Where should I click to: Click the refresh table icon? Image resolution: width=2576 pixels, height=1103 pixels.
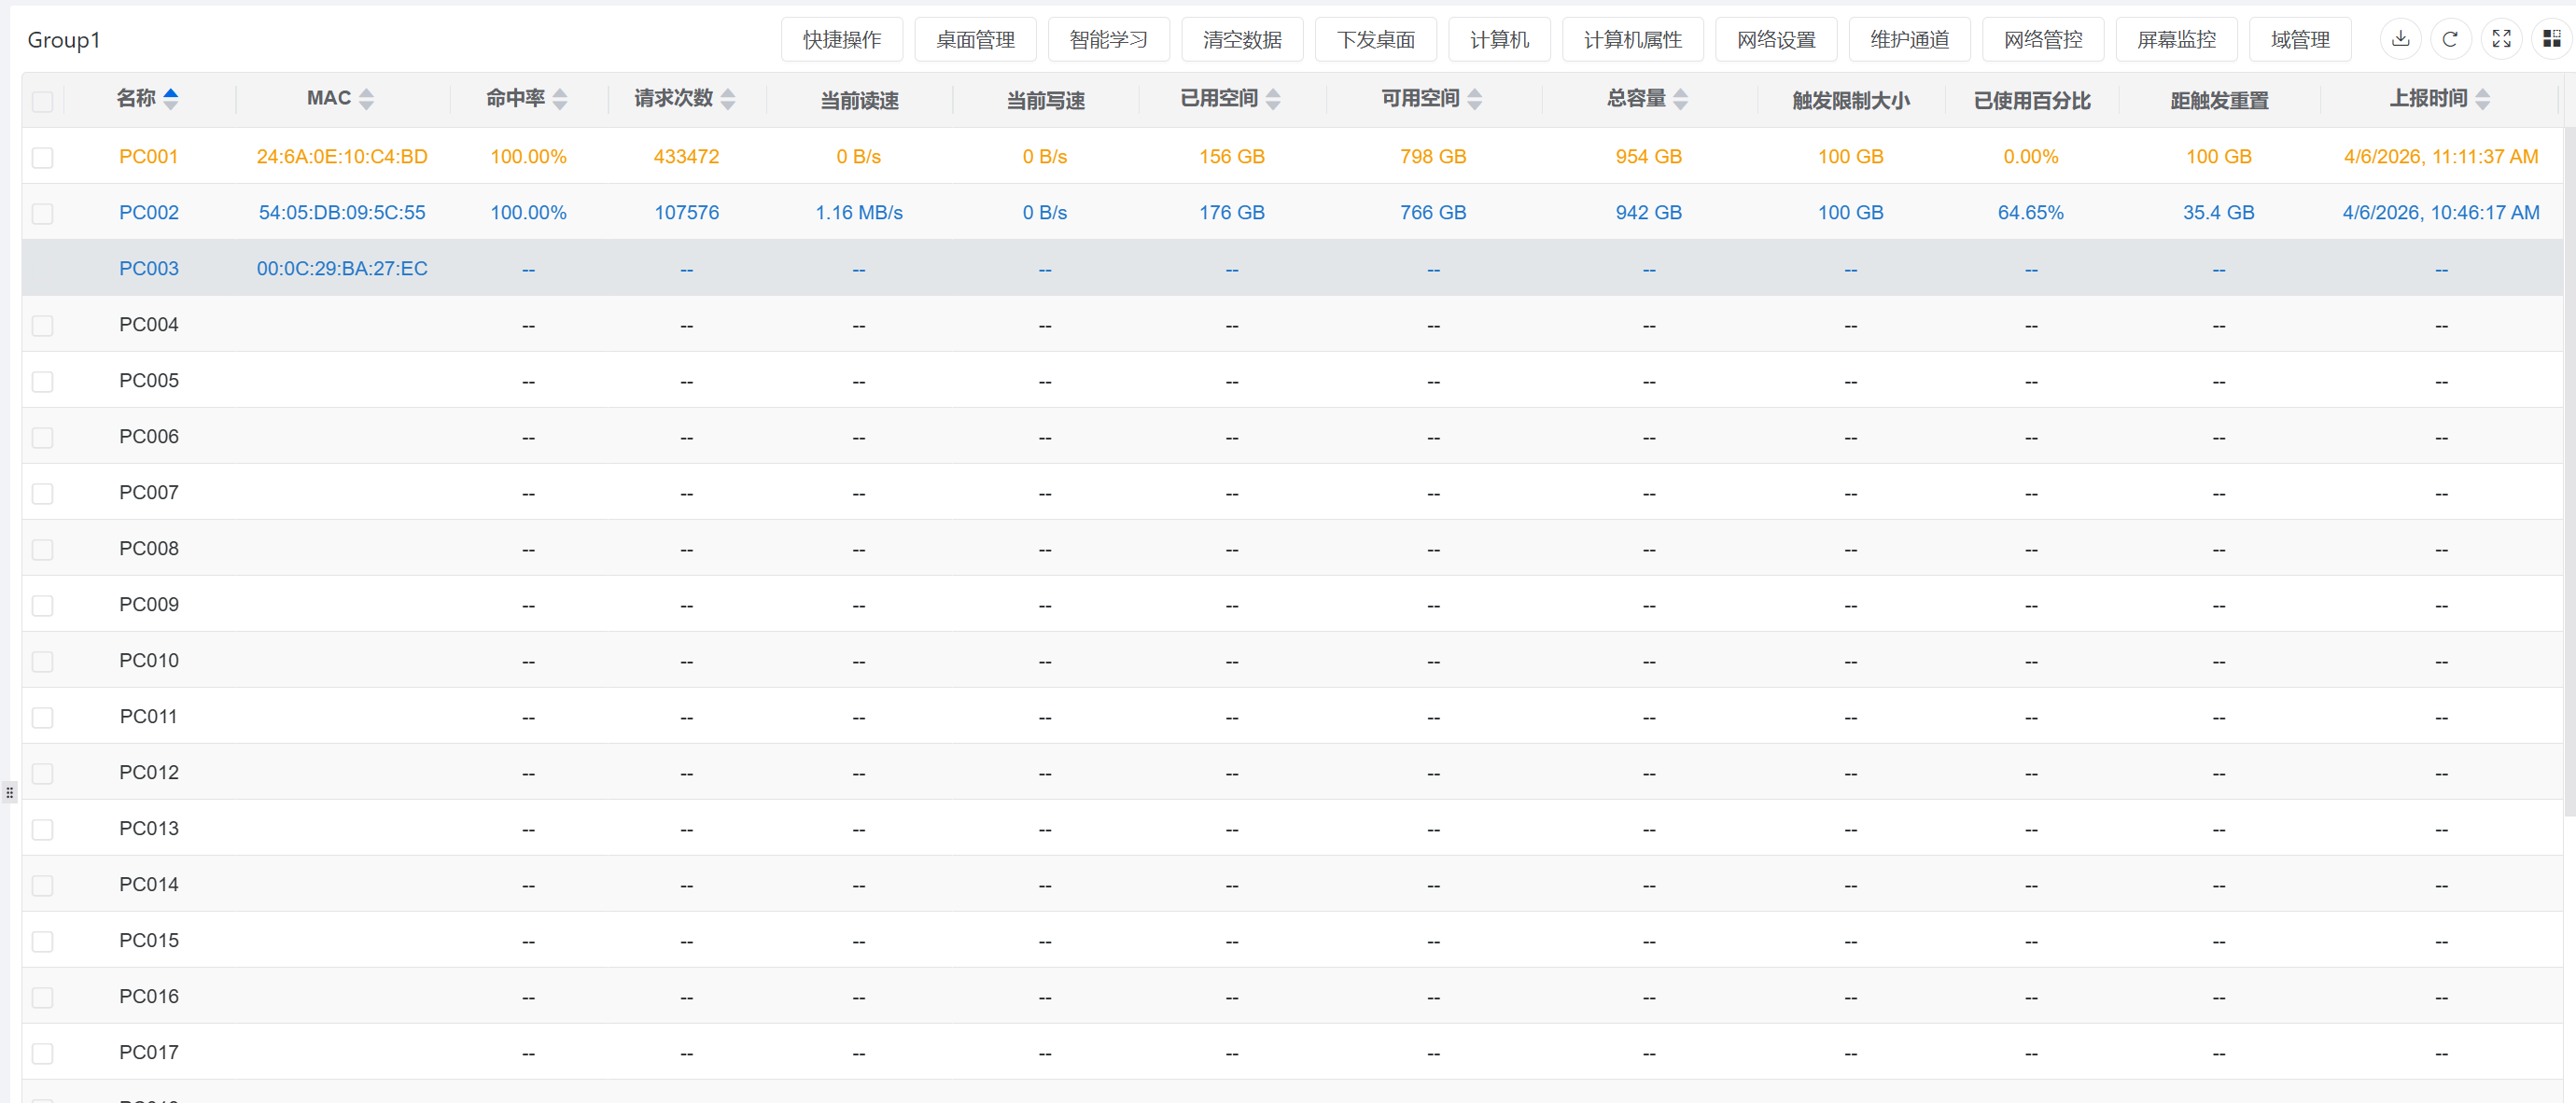click(x=2450, y=39)
